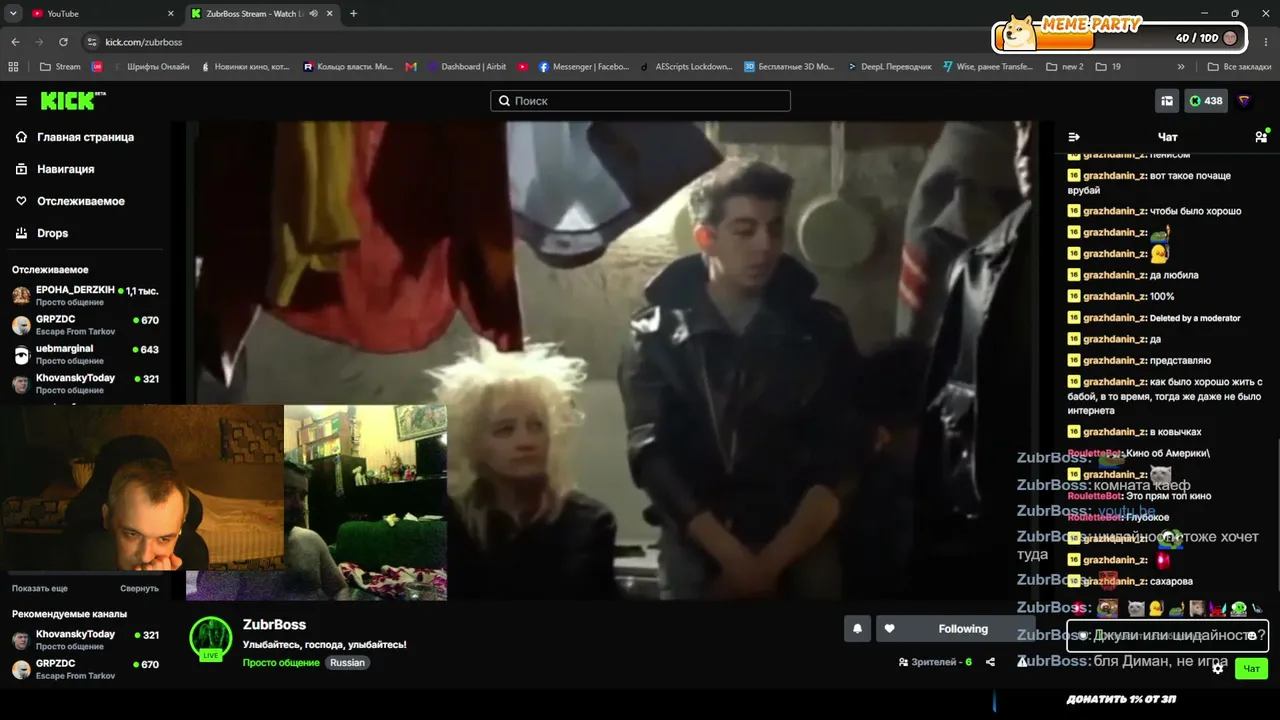
Task: Click the ZubrBoss channel name
Action: (x=274, y=625)
